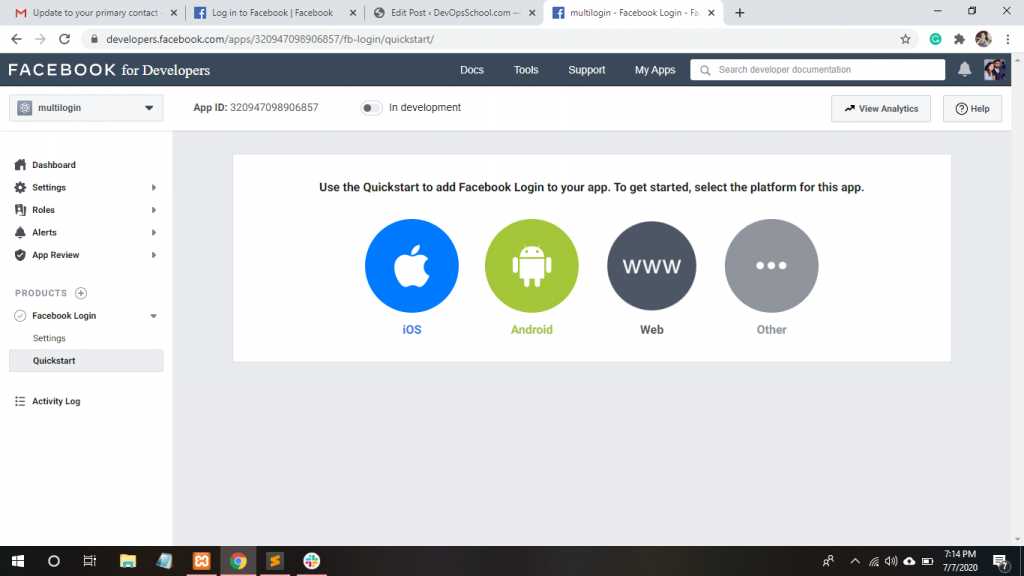Open the Chrome profile avatar
Viewport: 1024px width, 576px height.
click(983, 39)
